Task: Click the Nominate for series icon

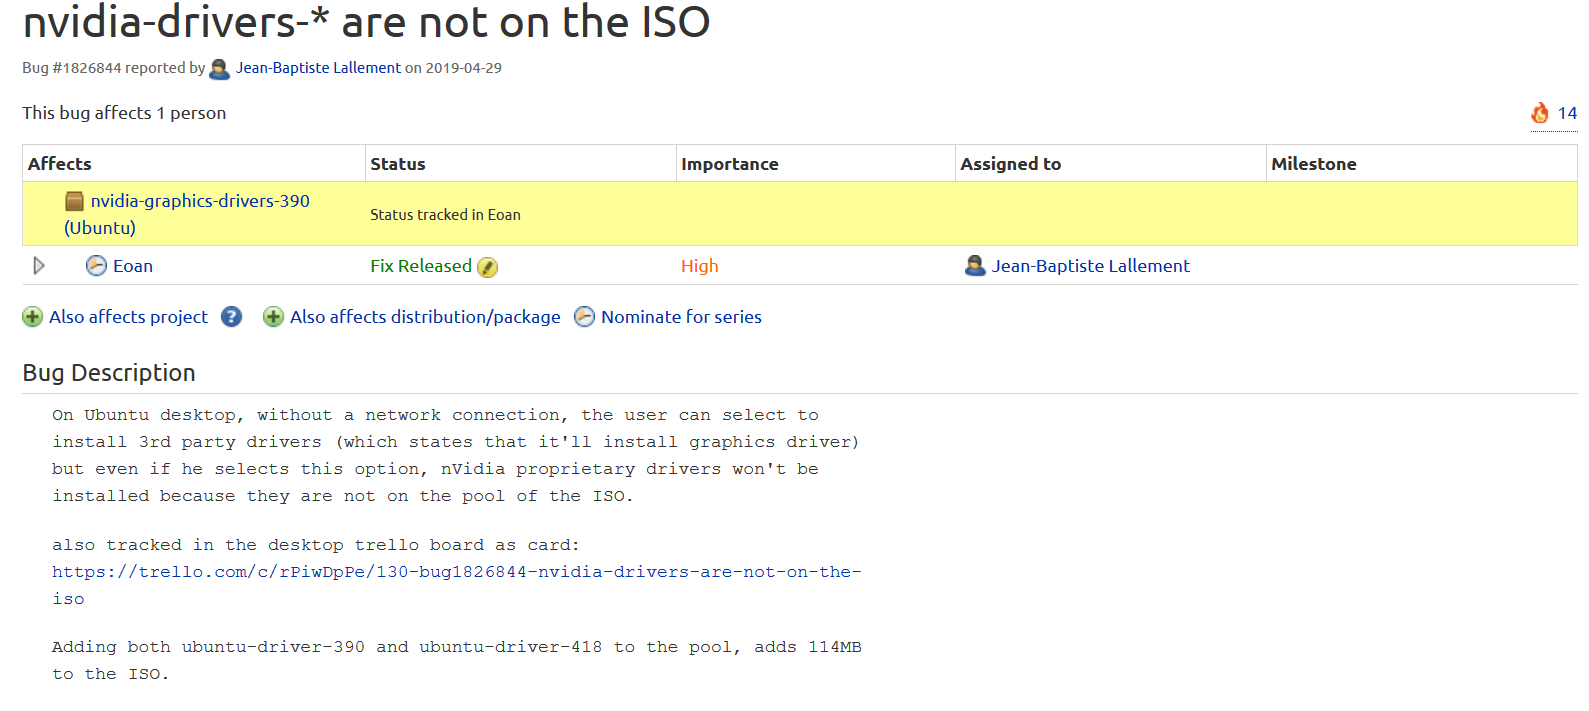Action: click(x=584, y=317)
